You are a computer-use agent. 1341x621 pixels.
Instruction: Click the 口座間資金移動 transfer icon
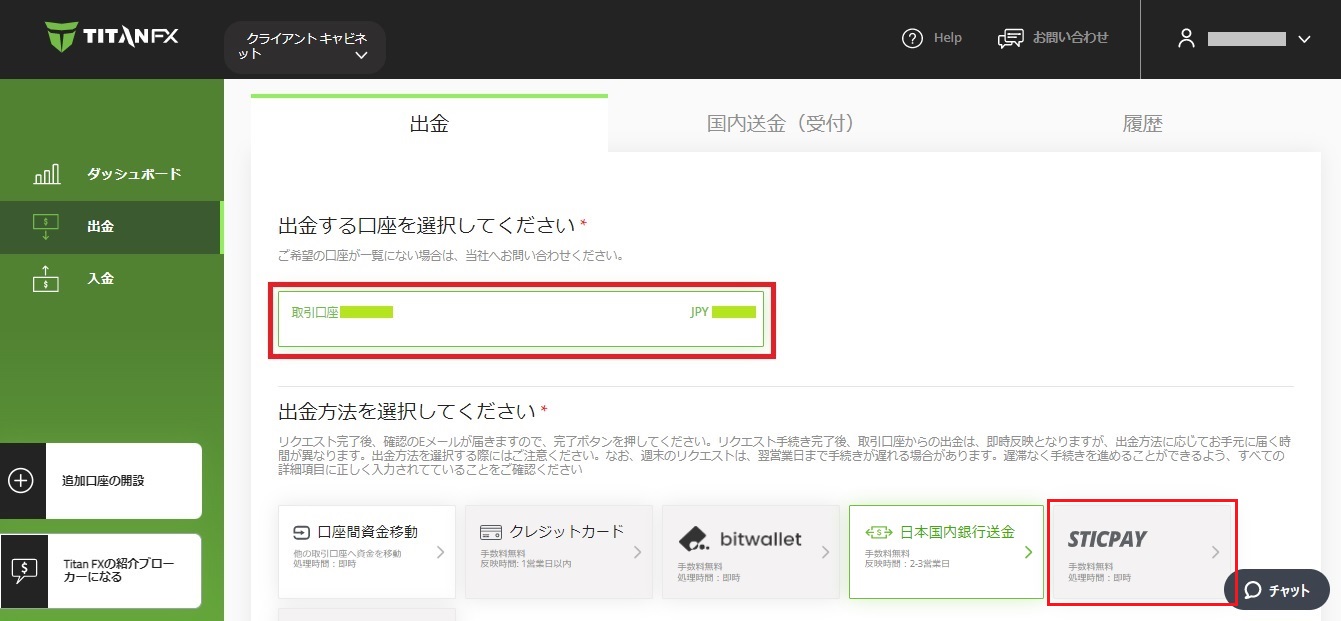click(x=301, y=532)
